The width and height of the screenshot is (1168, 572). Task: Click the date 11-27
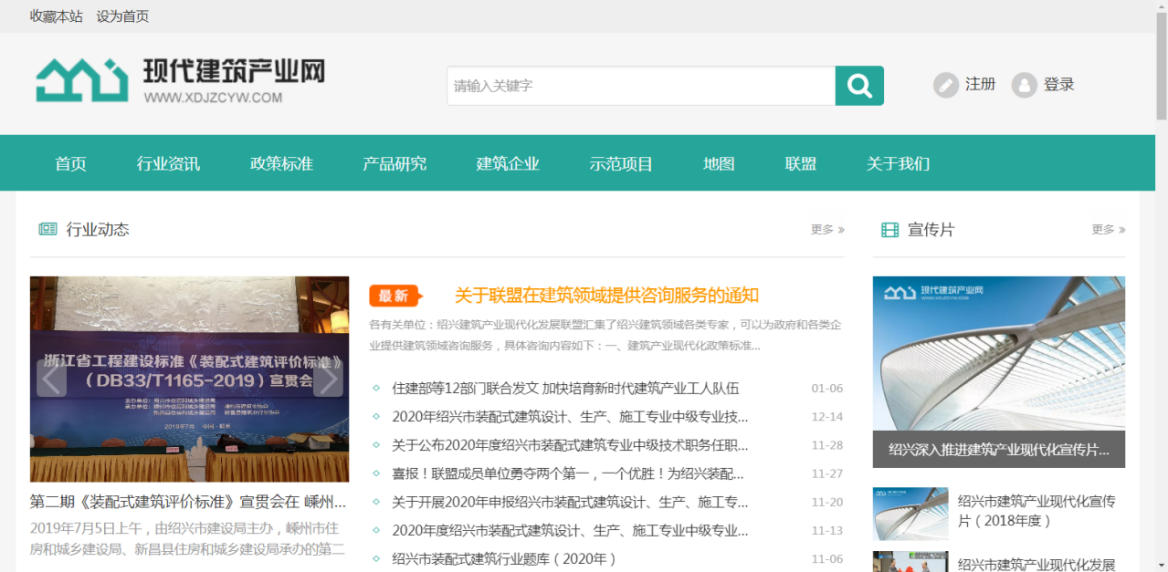827,474
